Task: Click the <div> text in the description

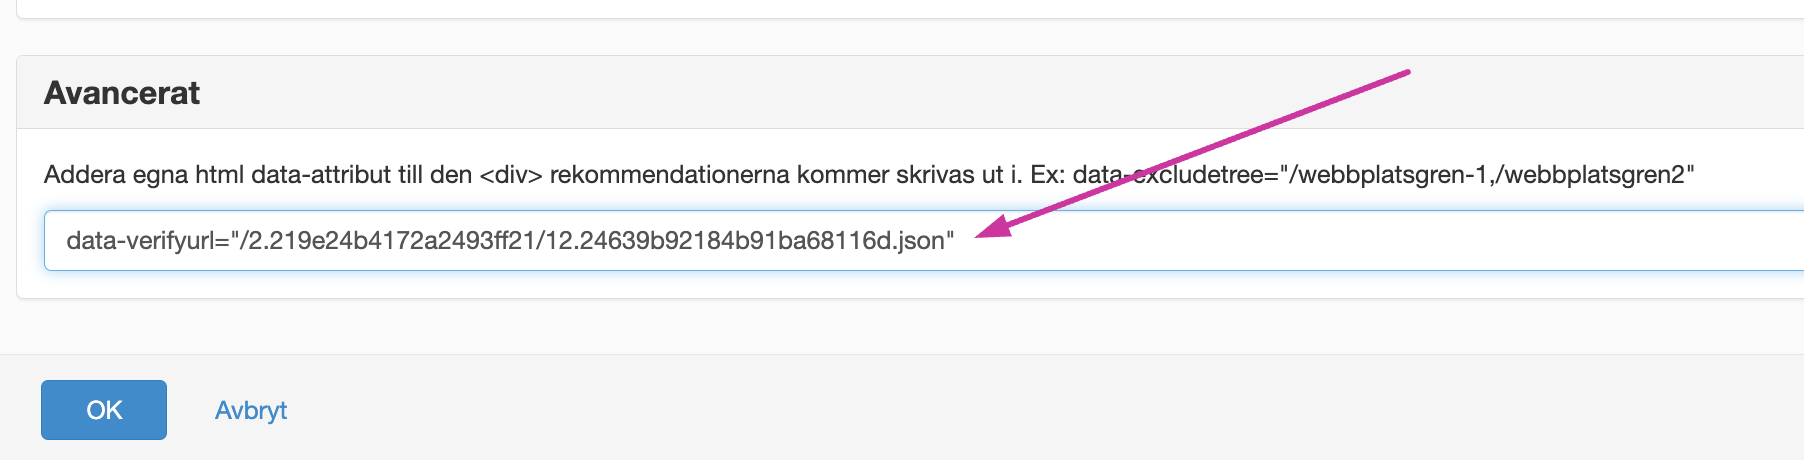Action: (511, 175)
